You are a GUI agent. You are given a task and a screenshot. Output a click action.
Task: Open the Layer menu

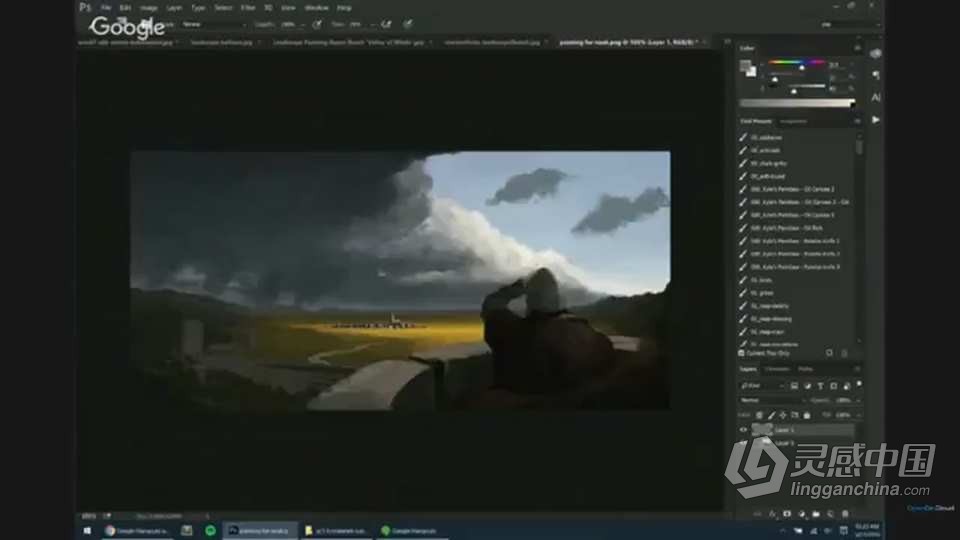click(x=174, y=8)
